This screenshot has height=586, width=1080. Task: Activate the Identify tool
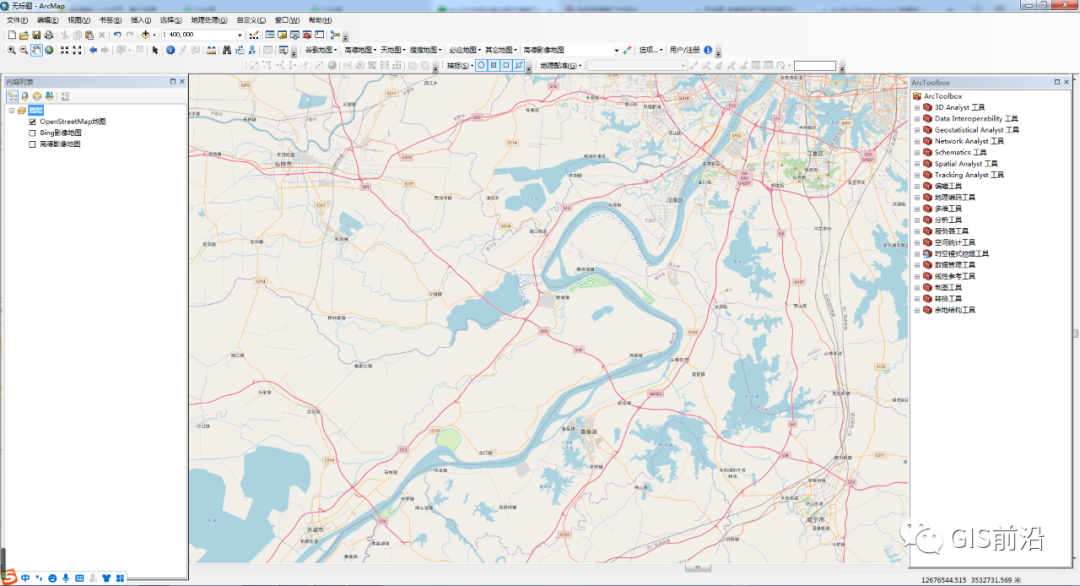point(170,50)
